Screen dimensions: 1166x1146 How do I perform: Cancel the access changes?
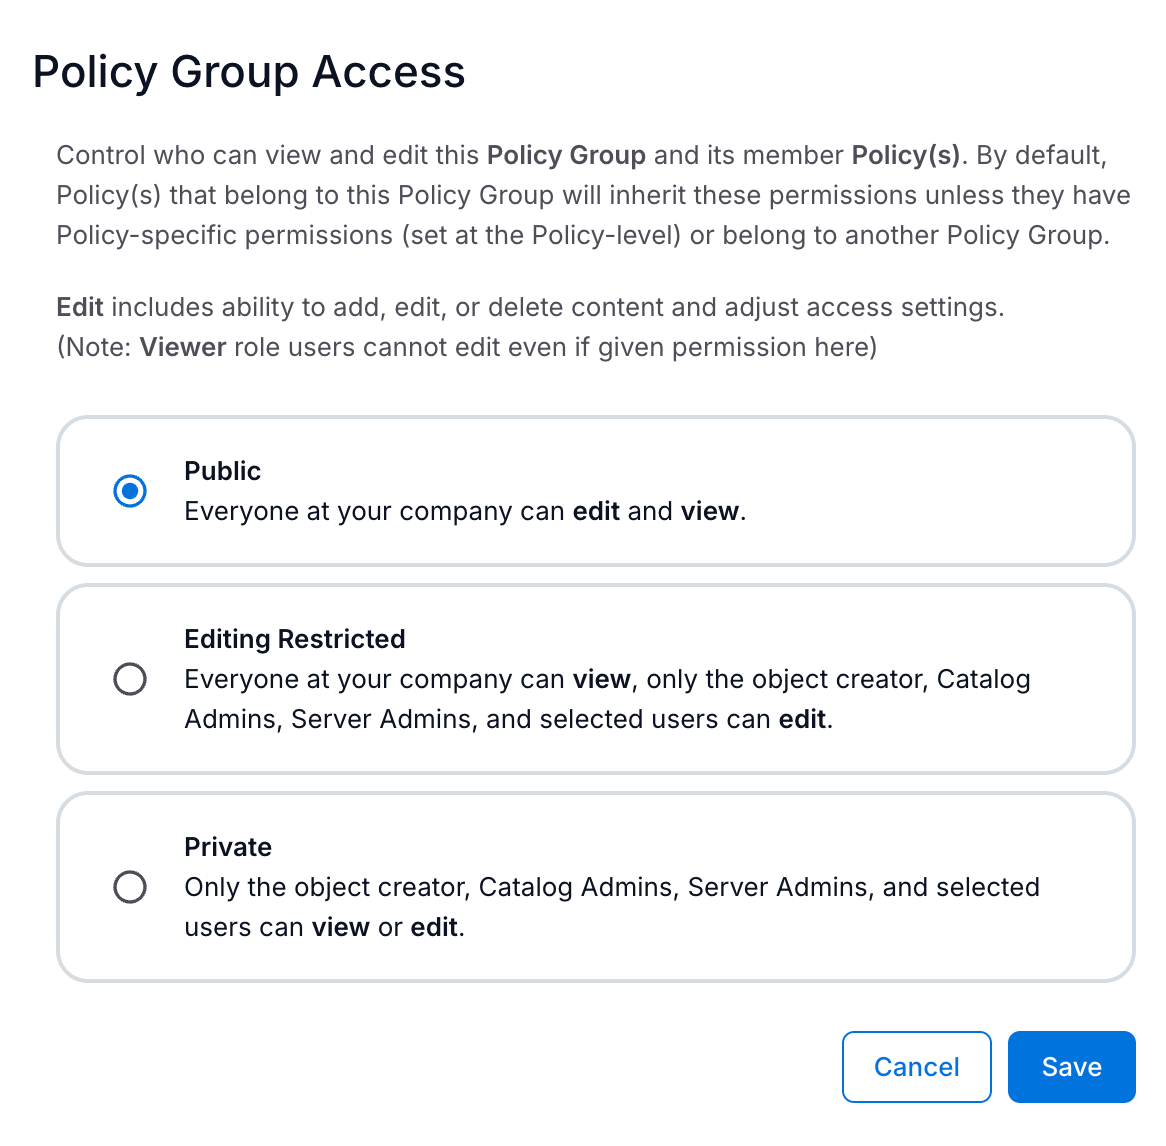click(x=916, y=1067)
